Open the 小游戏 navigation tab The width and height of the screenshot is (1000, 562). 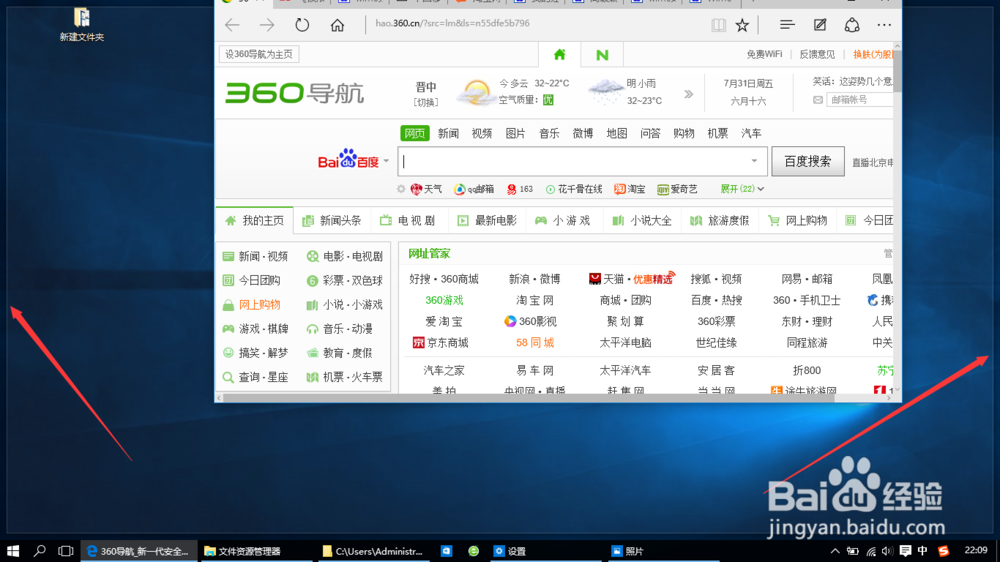point(563,221)
